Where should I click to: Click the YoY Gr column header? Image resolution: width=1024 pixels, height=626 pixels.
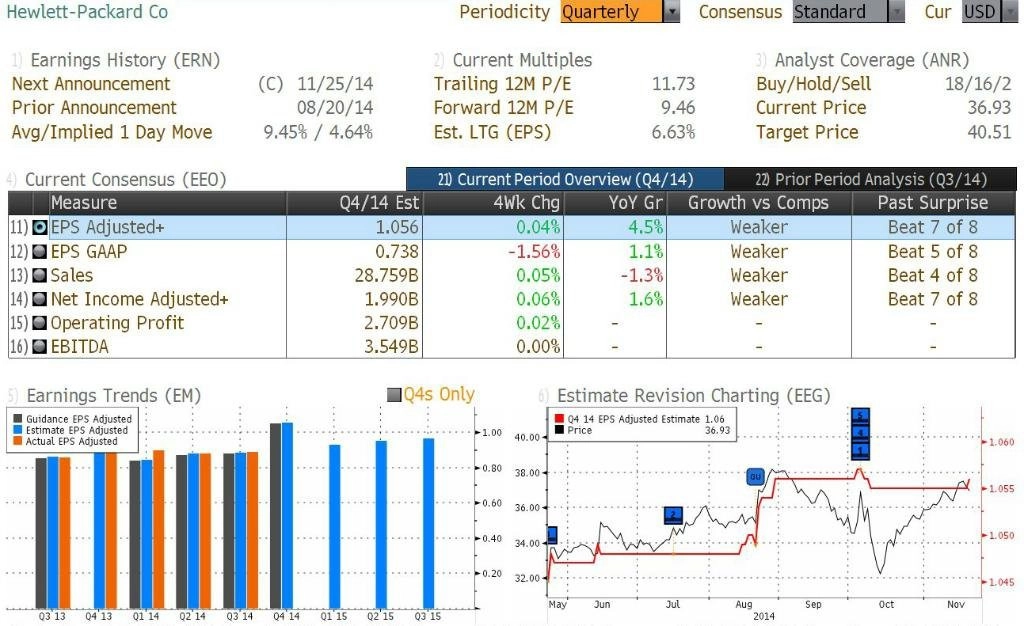tap(615, 203)
